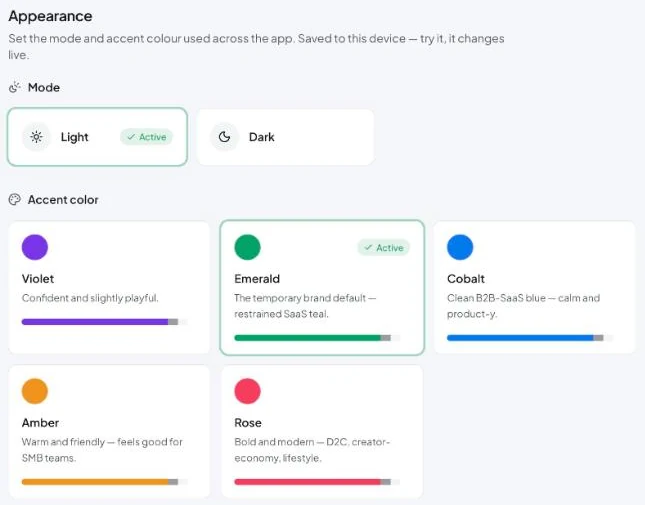Click the rose red color circle

(248, 391)
